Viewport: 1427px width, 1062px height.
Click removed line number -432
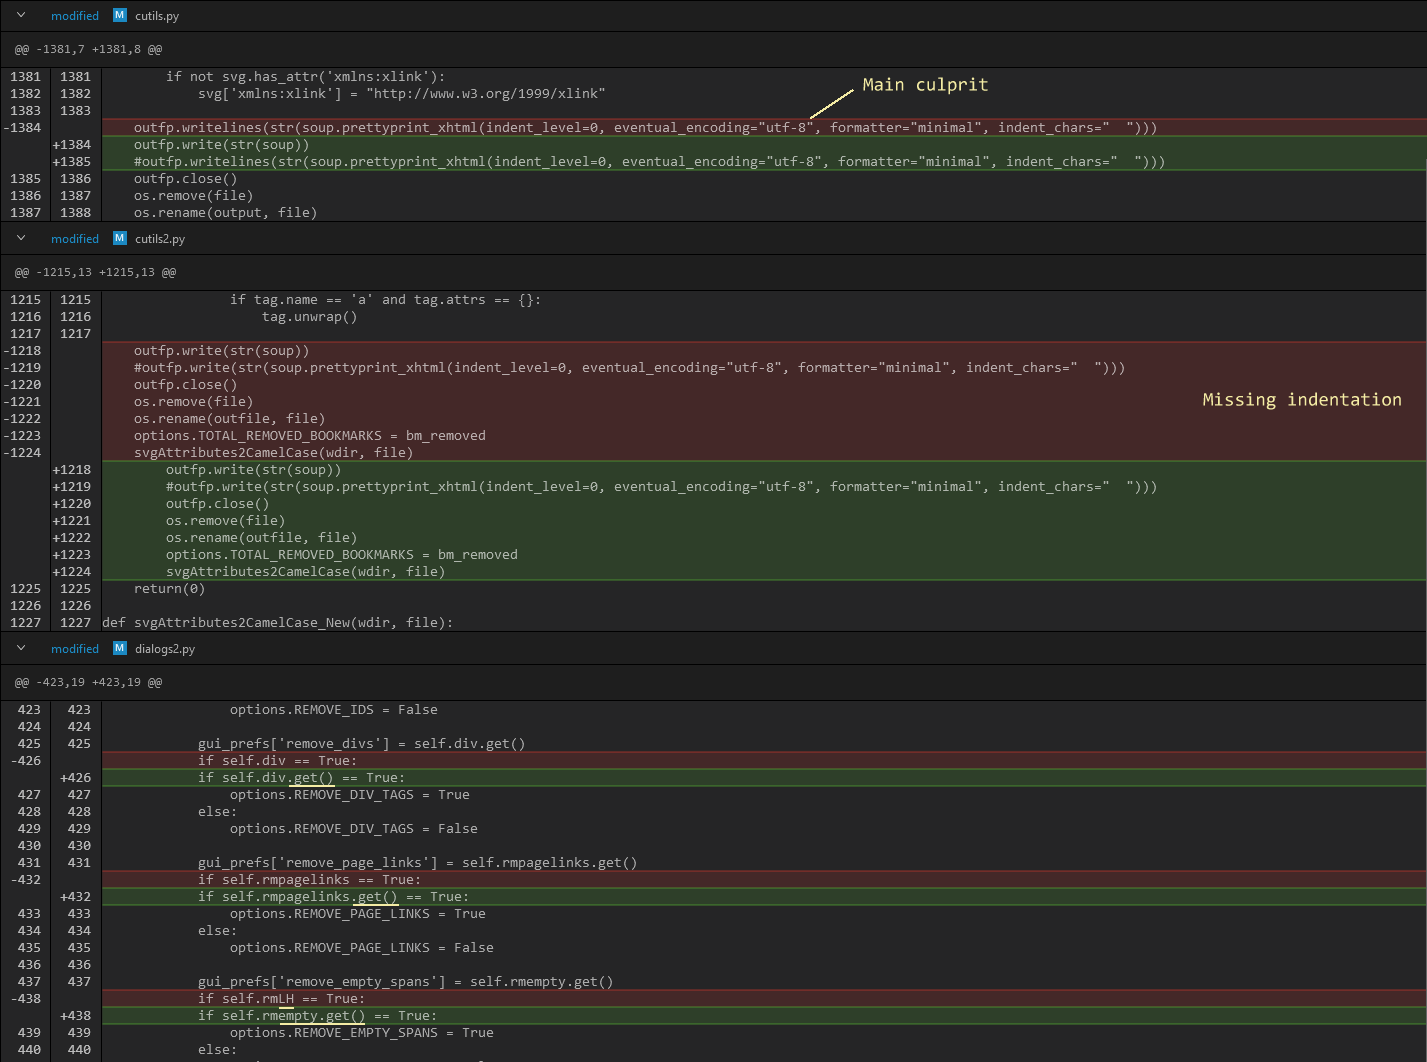point(26,880)
